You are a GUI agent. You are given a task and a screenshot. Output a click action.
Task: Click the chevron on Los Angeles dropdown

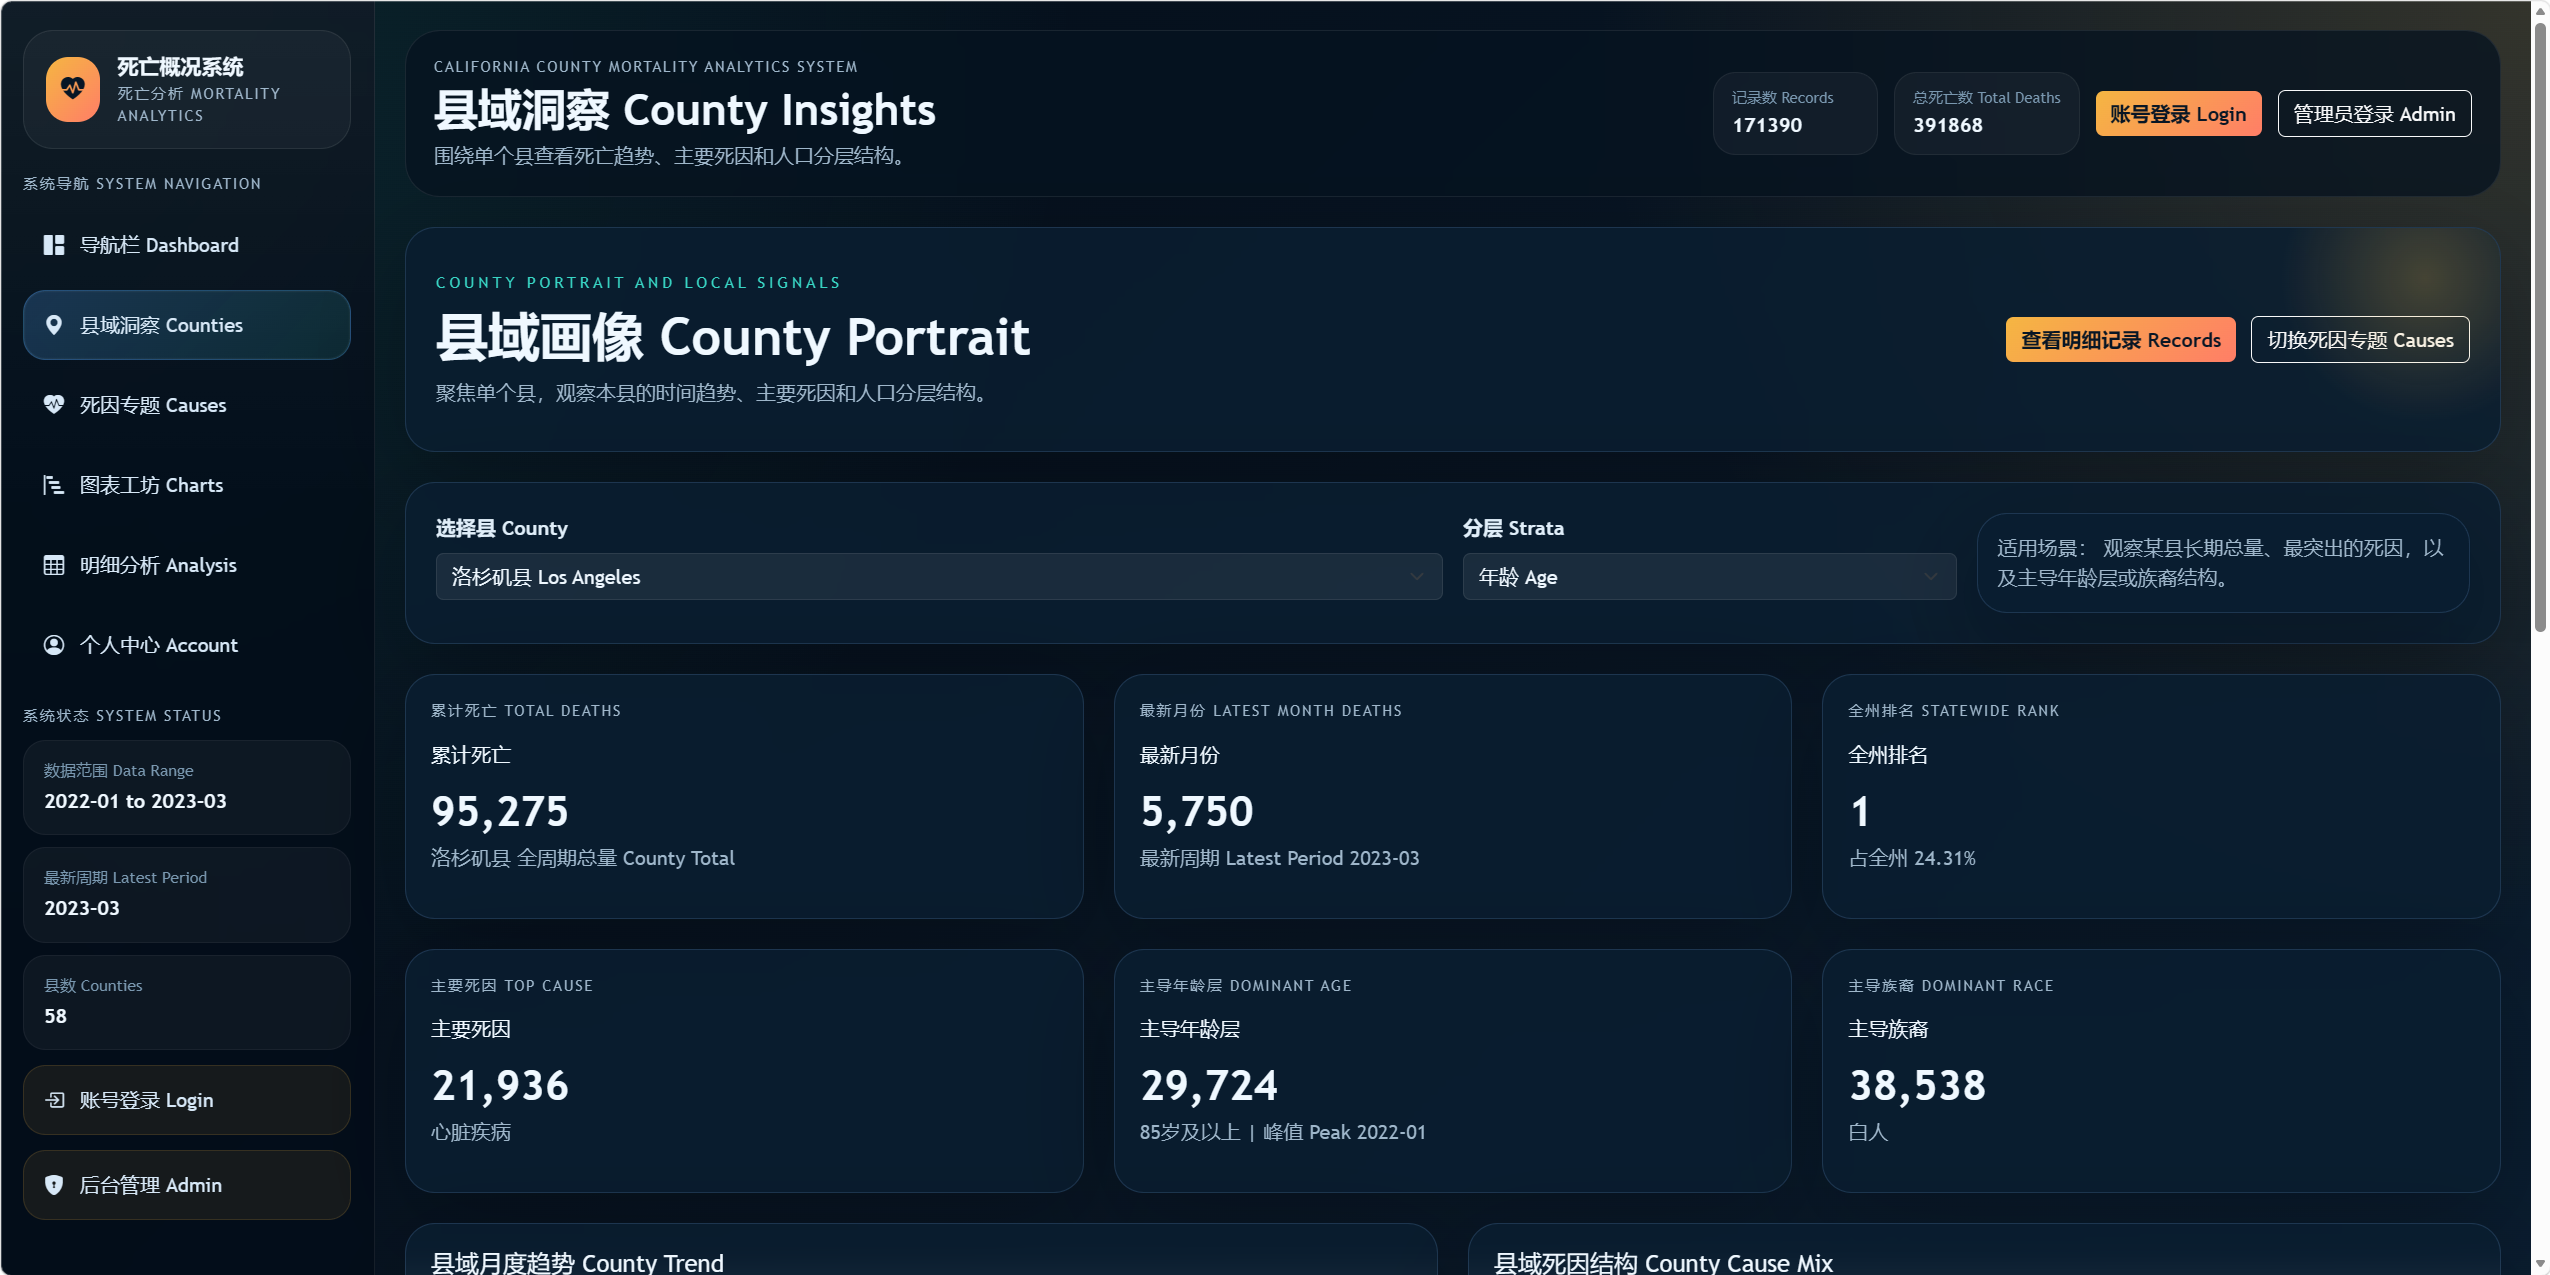coord(1416,577)
